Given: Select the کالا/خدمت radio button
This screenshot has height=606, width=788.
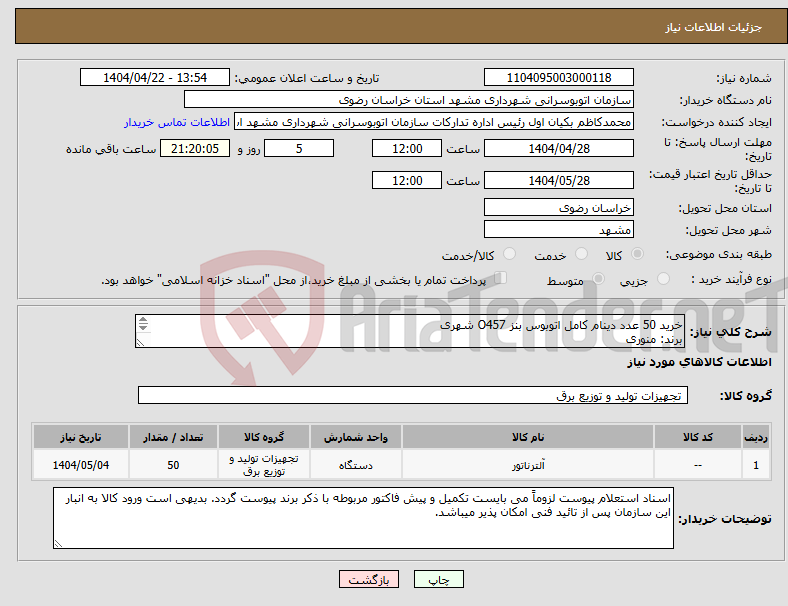Looking at the screenshot, I should click(510, 254).
